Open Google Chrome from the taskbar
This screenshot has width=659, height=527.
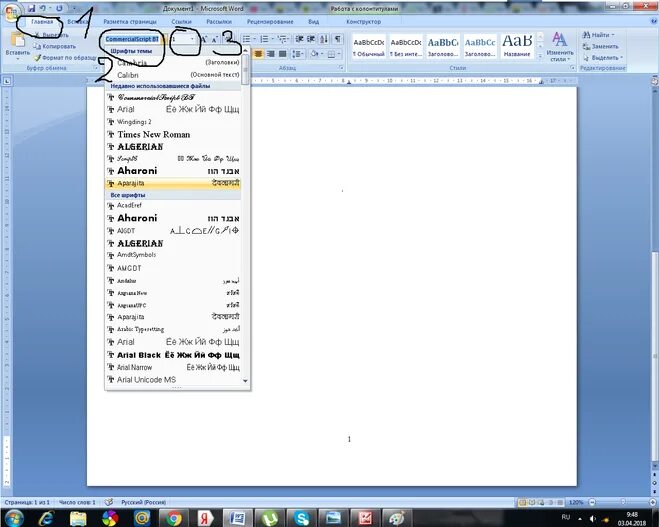tap(174, 518)
